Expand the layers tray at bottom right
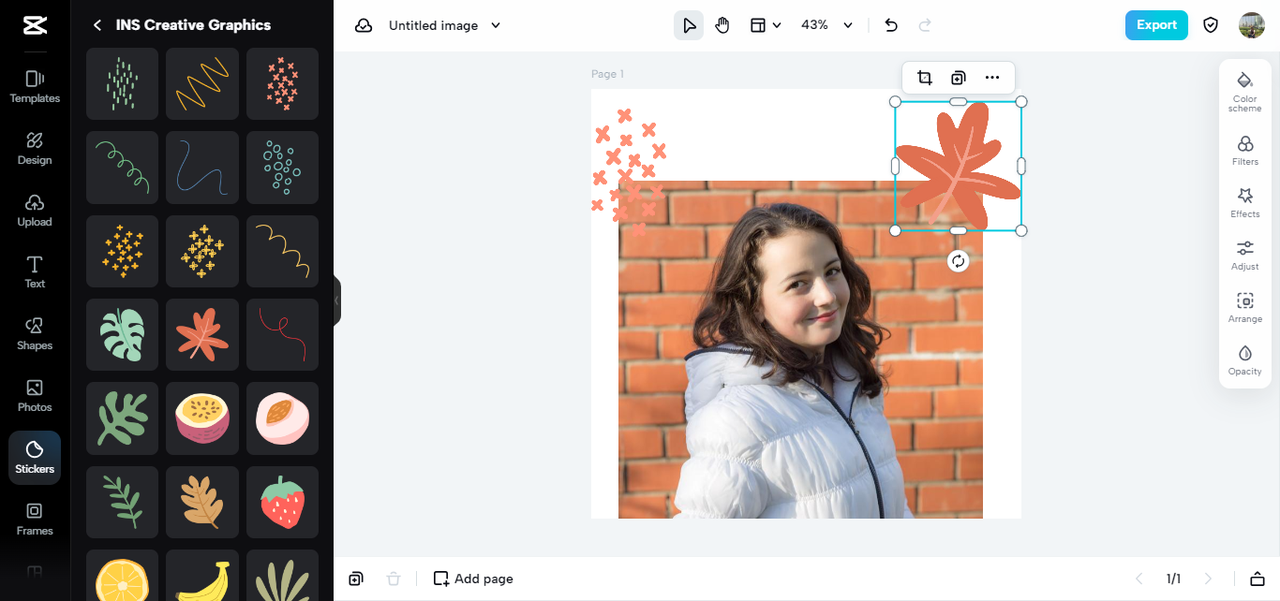The width and height of the screenshot is (1280, 601). [x=1257, y=578]
